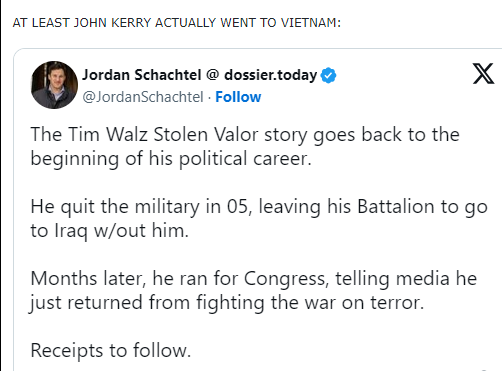Follow the @JordanSchachtel account

click(x=238, y=97)
